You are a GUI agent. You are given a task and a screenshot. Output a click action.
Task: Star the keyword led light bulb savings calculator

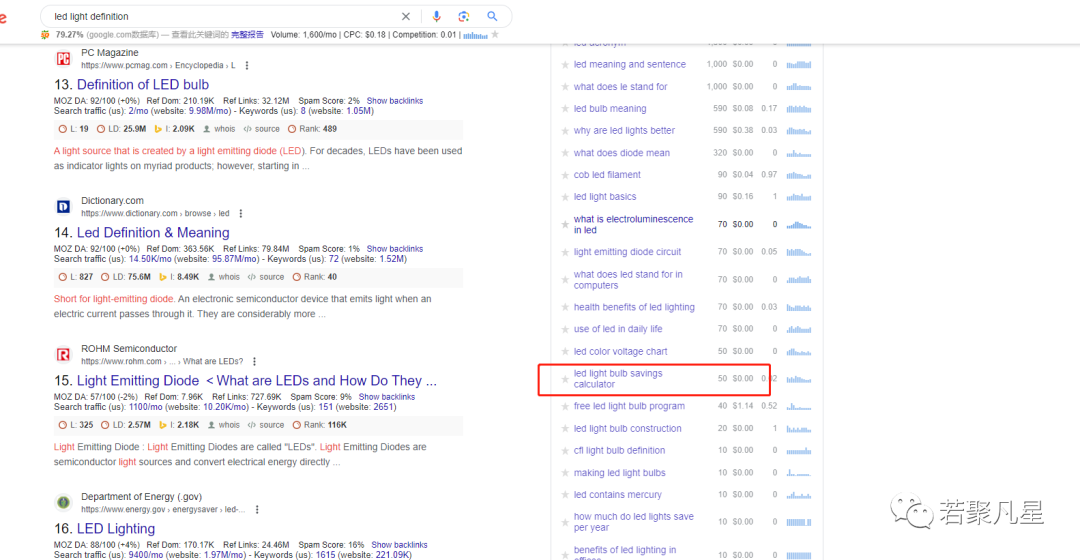tap(565, 379)
